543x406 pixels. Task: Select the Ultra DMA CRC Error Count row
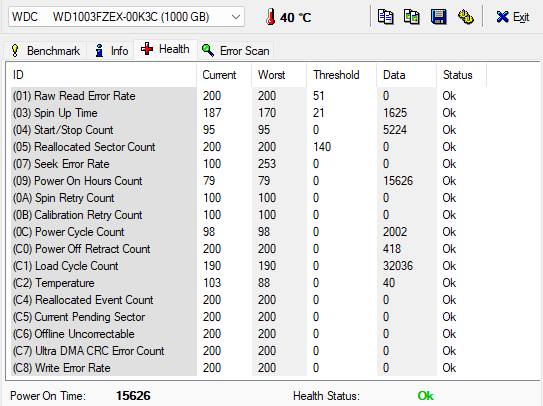coord(249,351)
